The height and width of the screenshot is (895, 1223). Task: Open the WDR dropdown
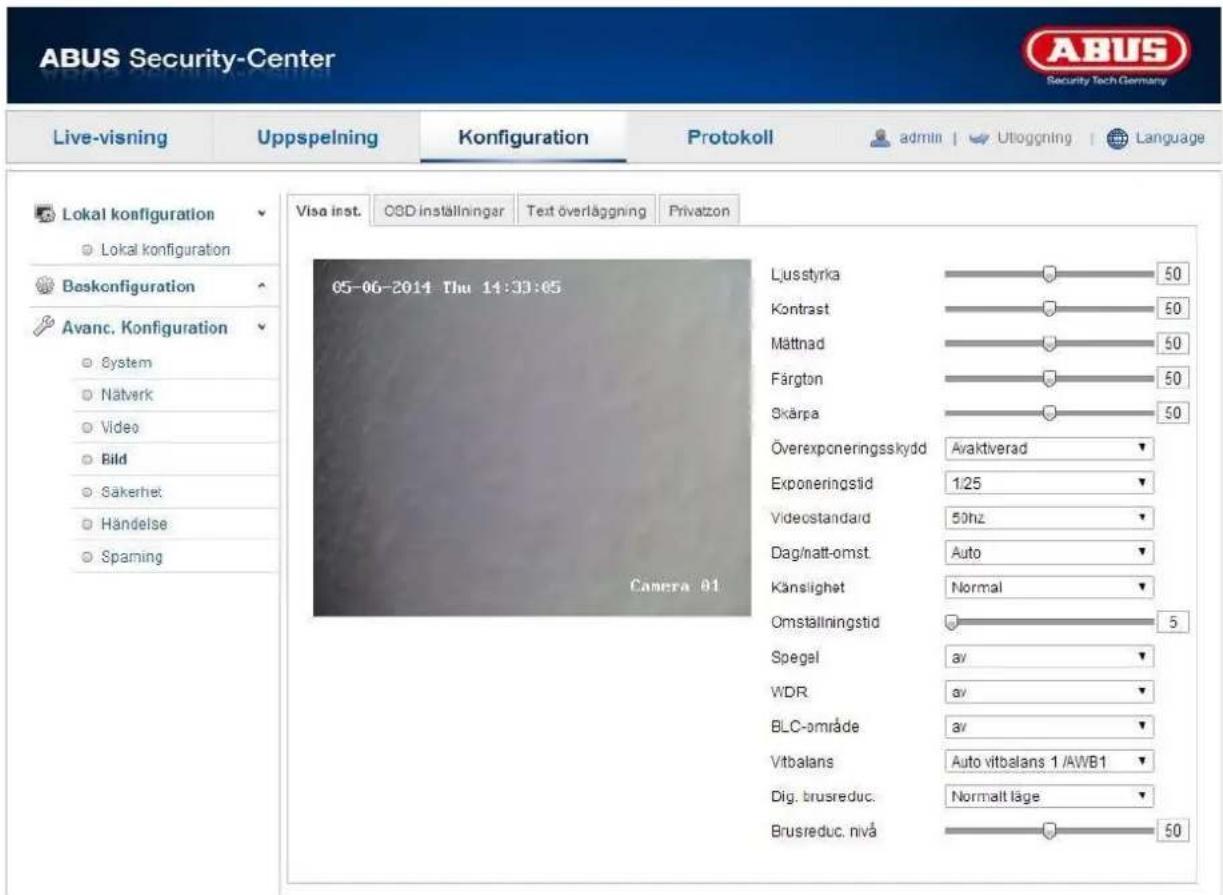pos(1049,692)
